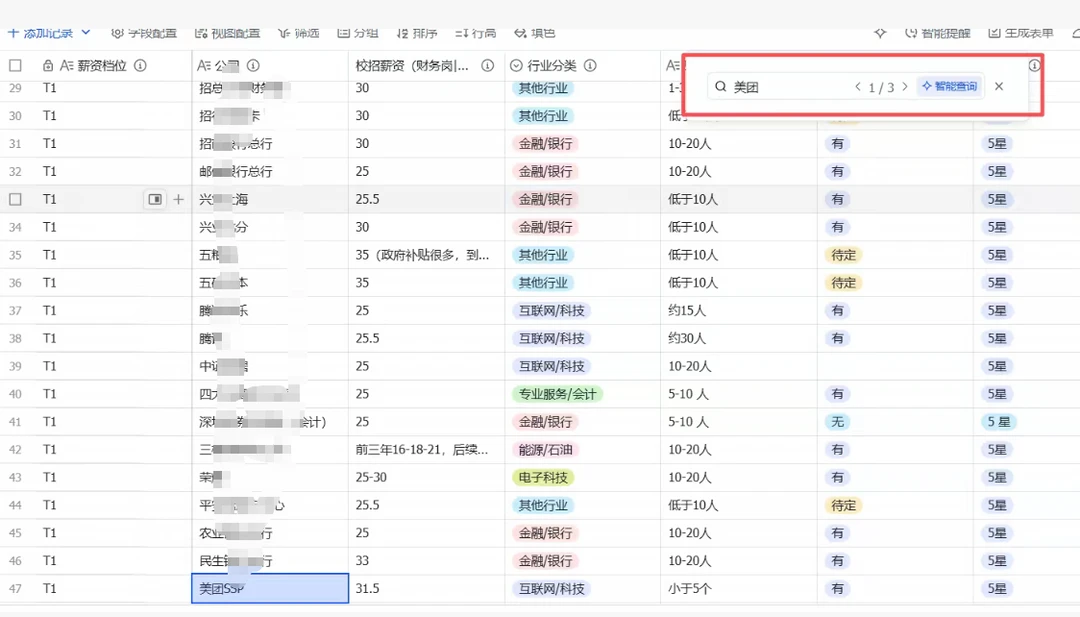Tick the checkbox on the 25.5 兴…海 row
The width and height of the screenshot is (1080, 617).
click(x=15, y=199)
